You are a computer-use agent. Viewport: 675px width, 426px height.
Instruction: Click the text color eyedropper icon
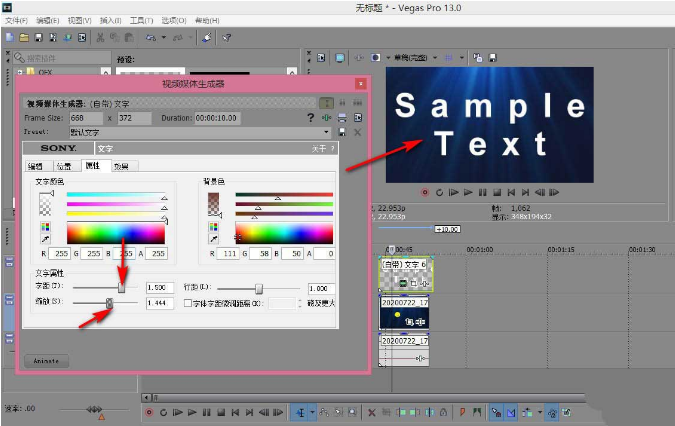tap(45, 240)
